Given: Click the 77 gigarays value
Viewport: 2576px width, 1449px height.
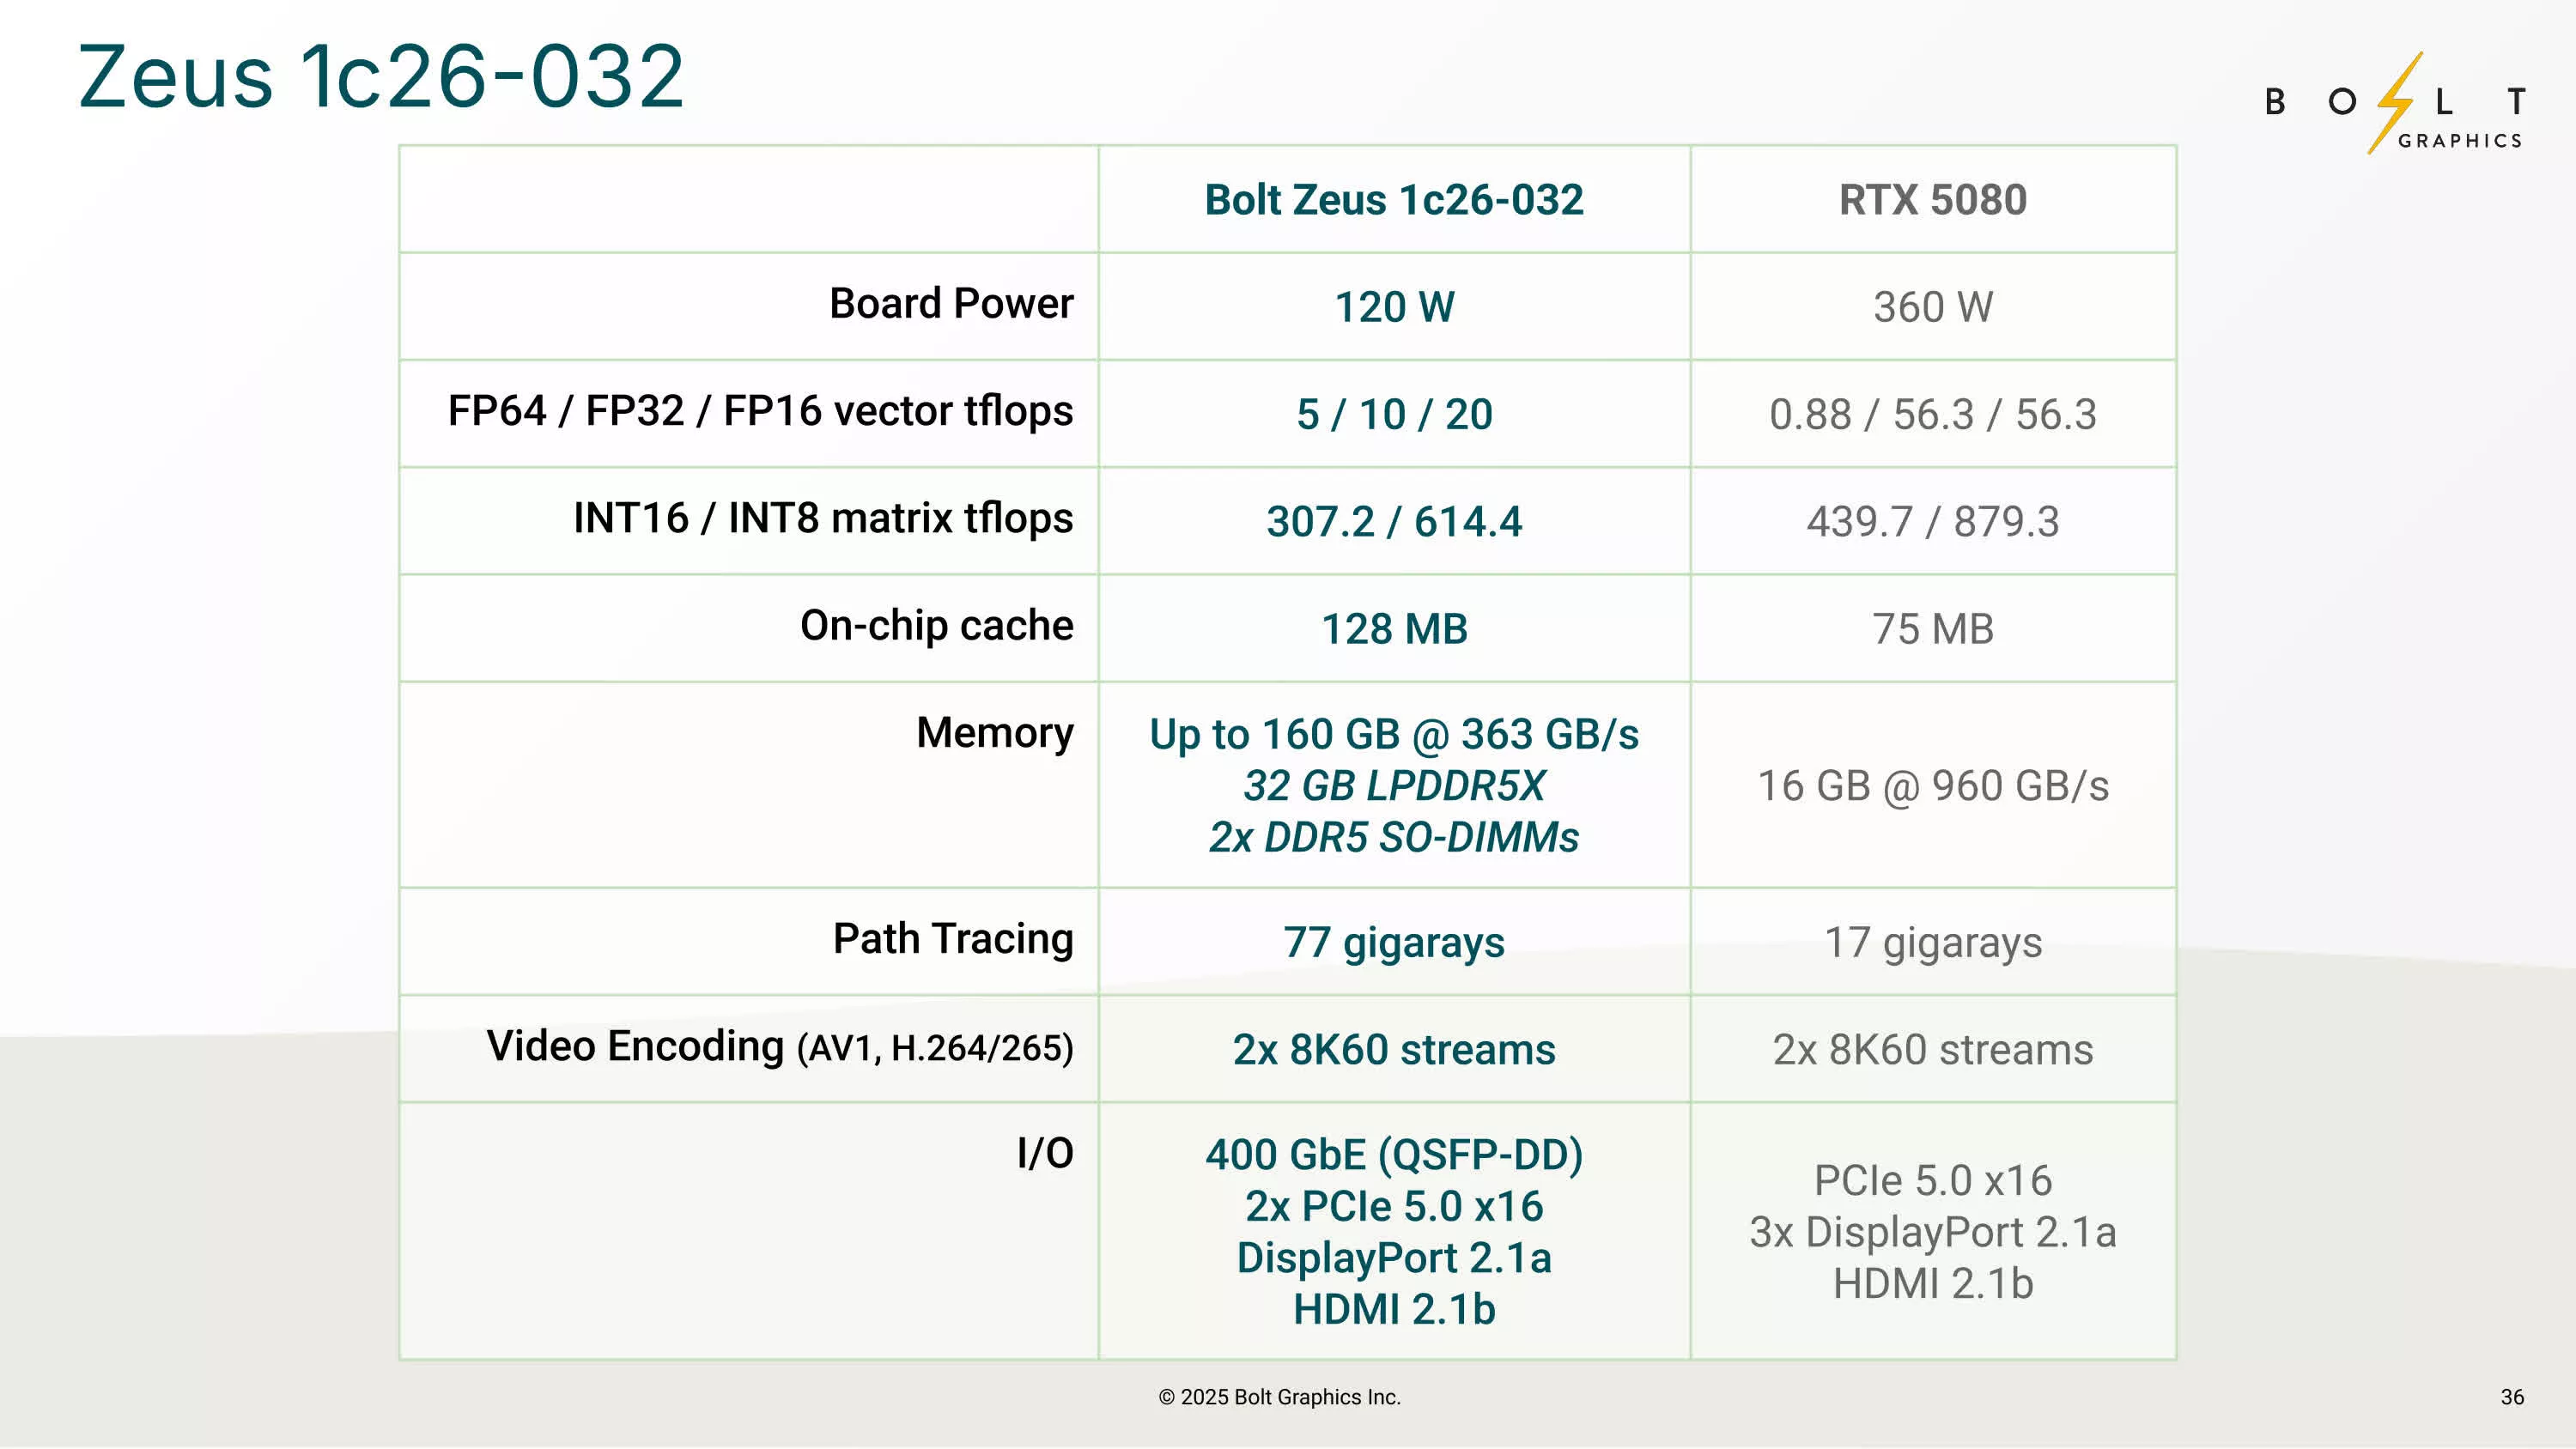Looking at the screenshot, I should click(x=1394, y=943).
